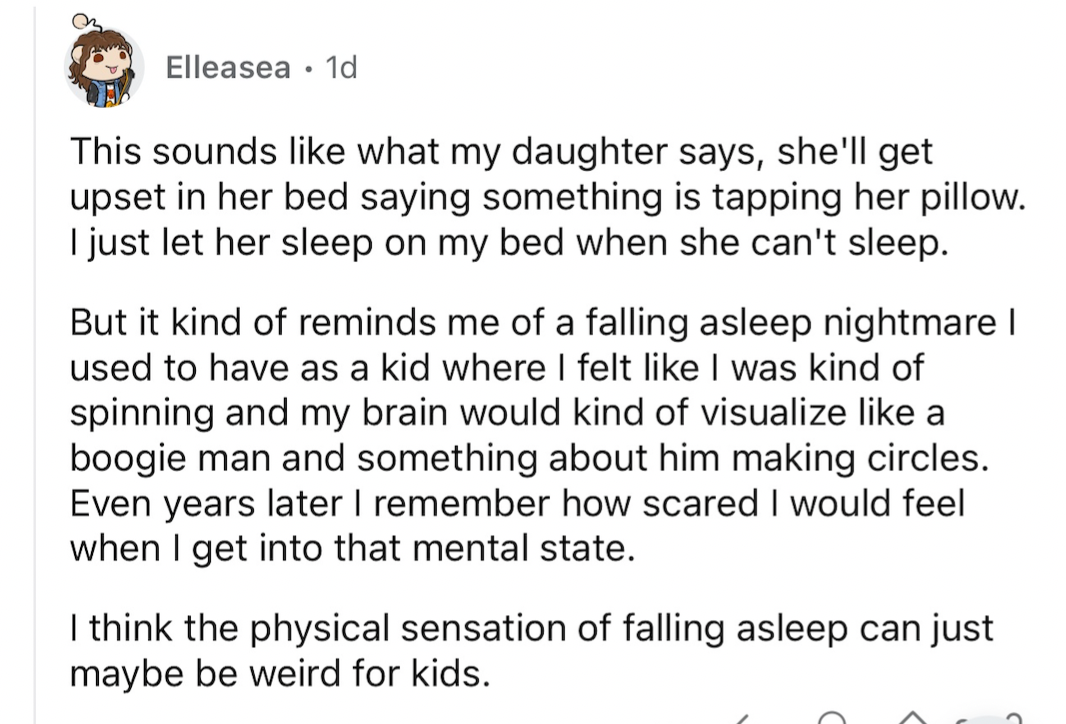Screen dimensions: 1066x724
Task: Click the line 'when I get into that mental state.'
Action: coord(352,549)
